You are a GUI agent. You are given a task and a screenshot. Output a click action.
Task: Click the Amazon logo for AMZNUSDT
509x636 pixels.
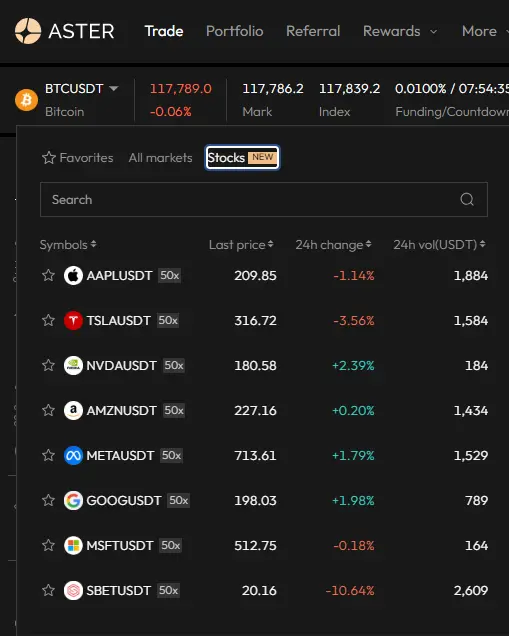73,410
